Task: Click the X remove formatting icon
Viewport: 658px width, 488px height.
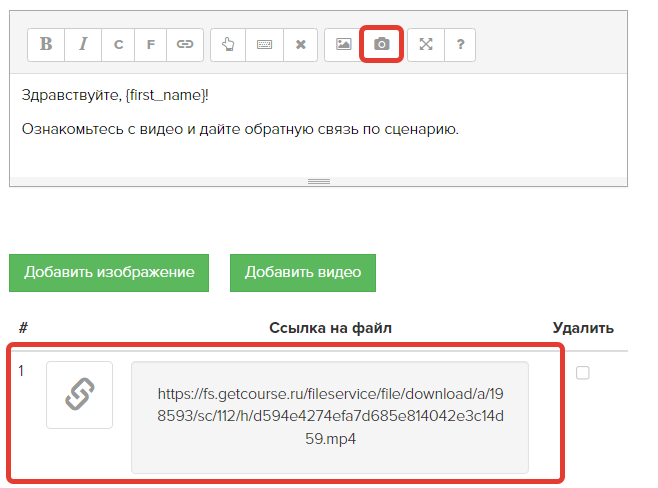Action: tap(300, 44)
